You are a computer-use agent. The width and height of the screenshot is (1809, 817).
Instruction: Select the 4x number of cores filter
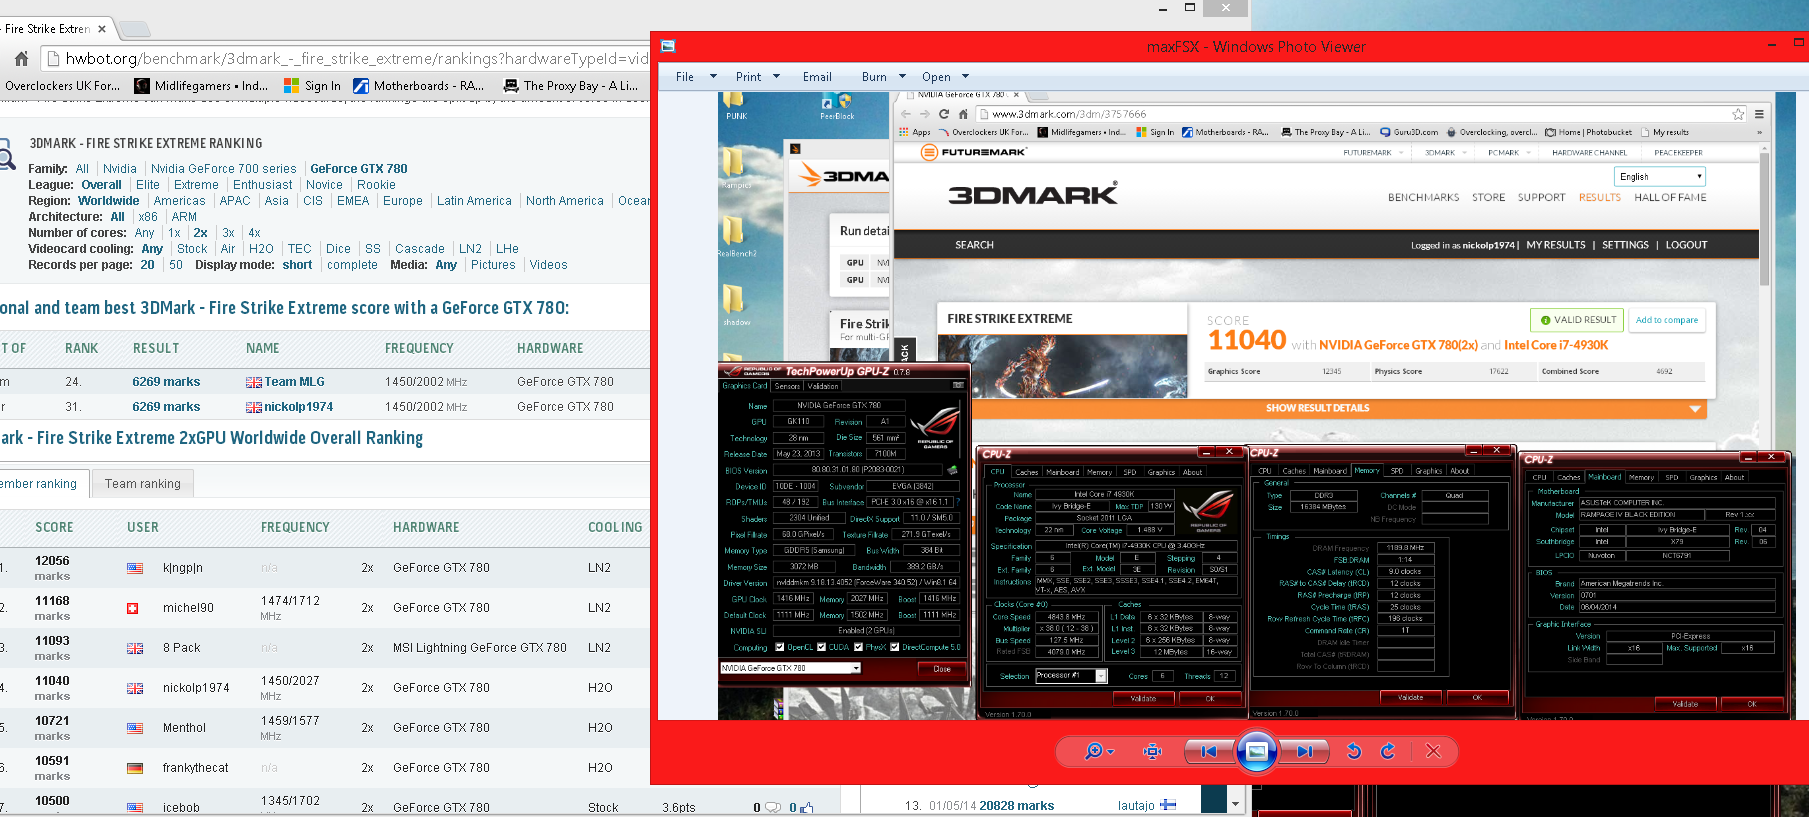255,233
